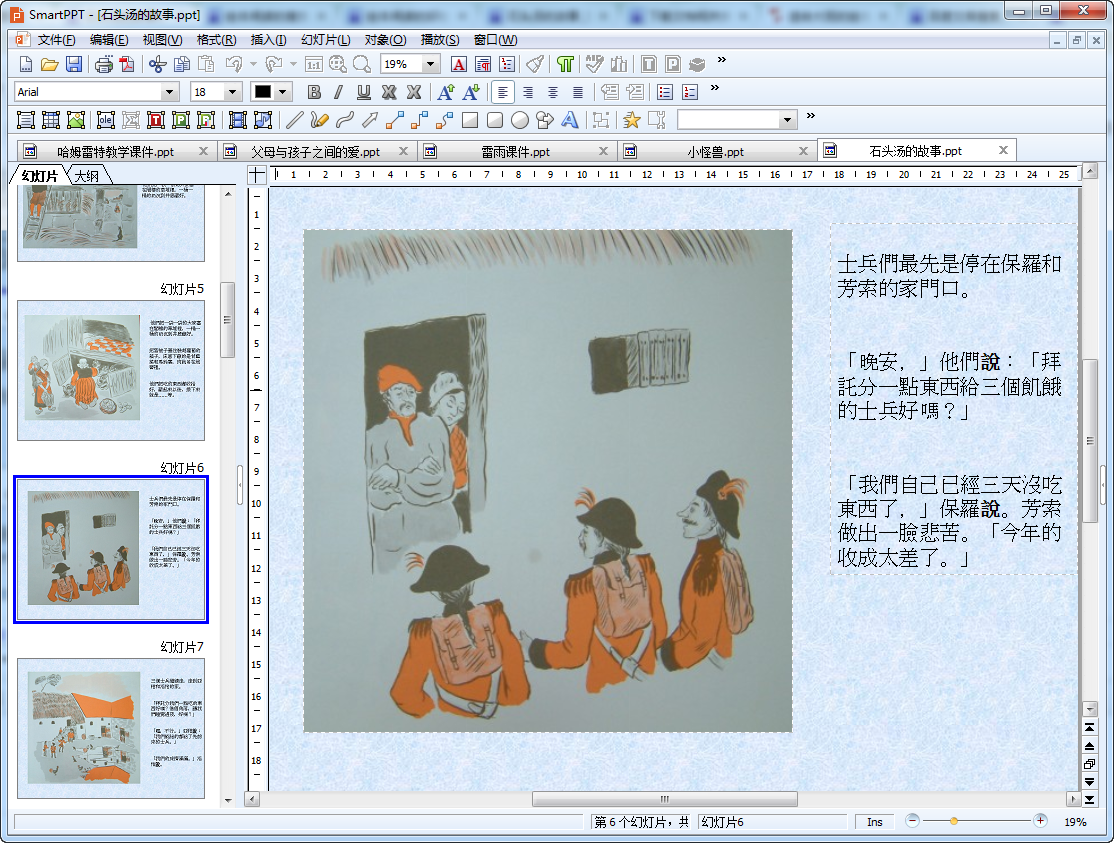Viewport: 1114px width, 843px height.
Task: Toggle left text alignment
Action: point(503,92)
